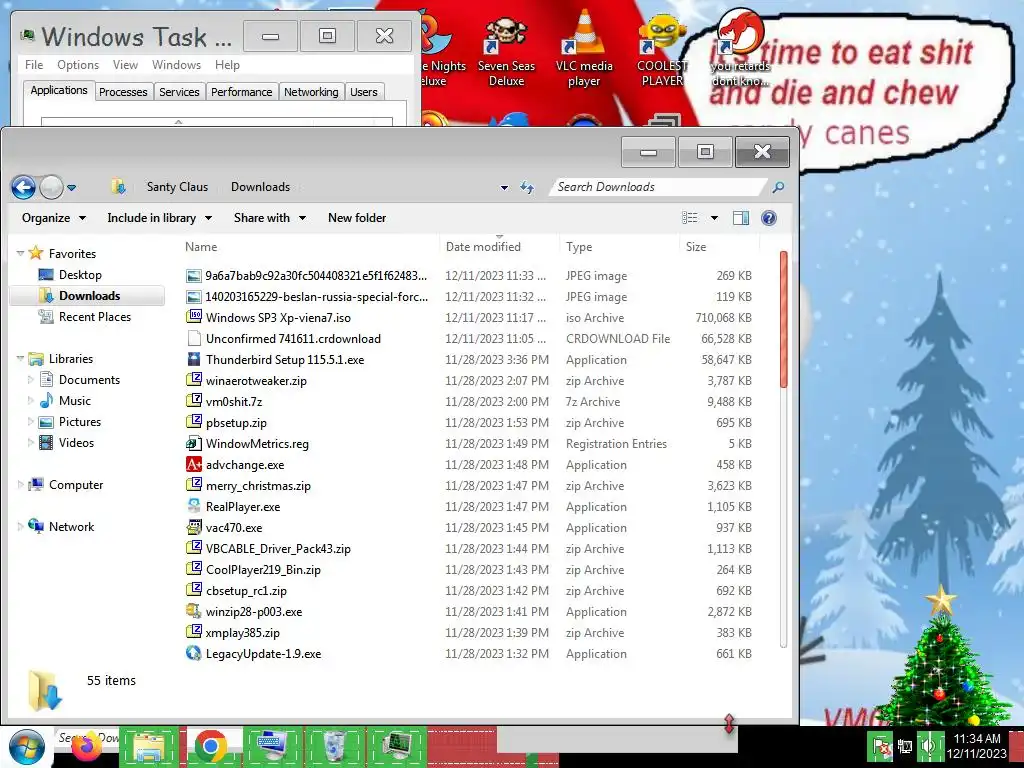Select Network in the navigation pane
The image size is (1024, 768).
click(71, 526)
